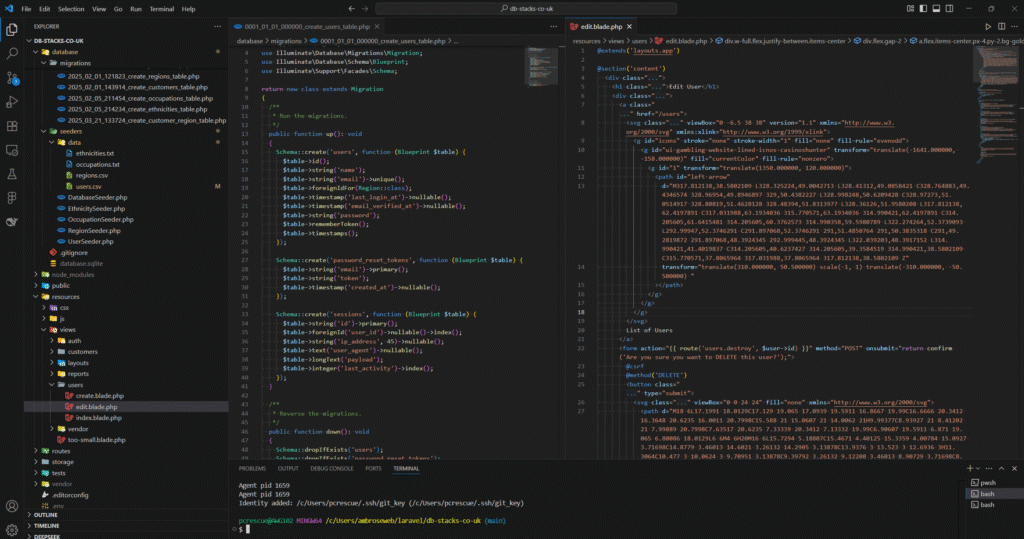Screen dimensions: 1024x539
Task: Switch to the PROBLEMS panel tab
Action: click(252, 468)
